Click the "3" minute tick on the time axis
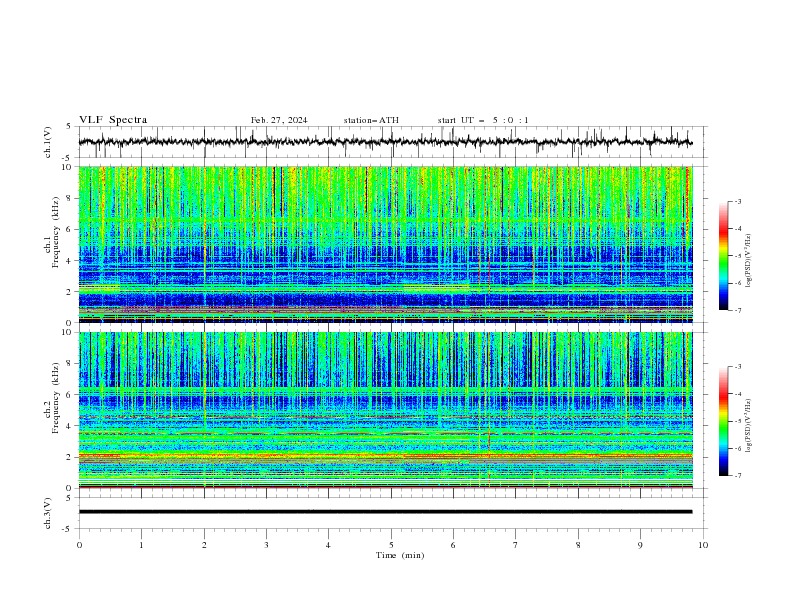 coord(266,545)
